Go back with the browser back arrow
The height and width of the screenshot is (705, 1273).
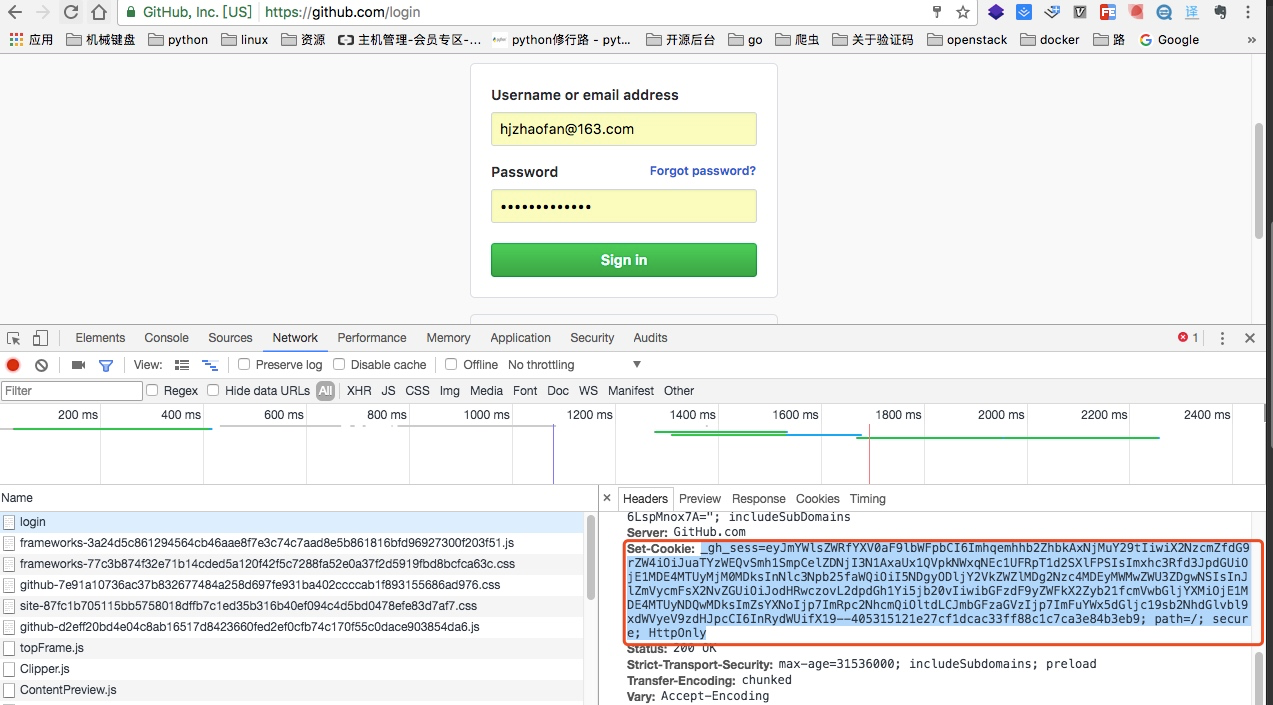tap(15, 13)
